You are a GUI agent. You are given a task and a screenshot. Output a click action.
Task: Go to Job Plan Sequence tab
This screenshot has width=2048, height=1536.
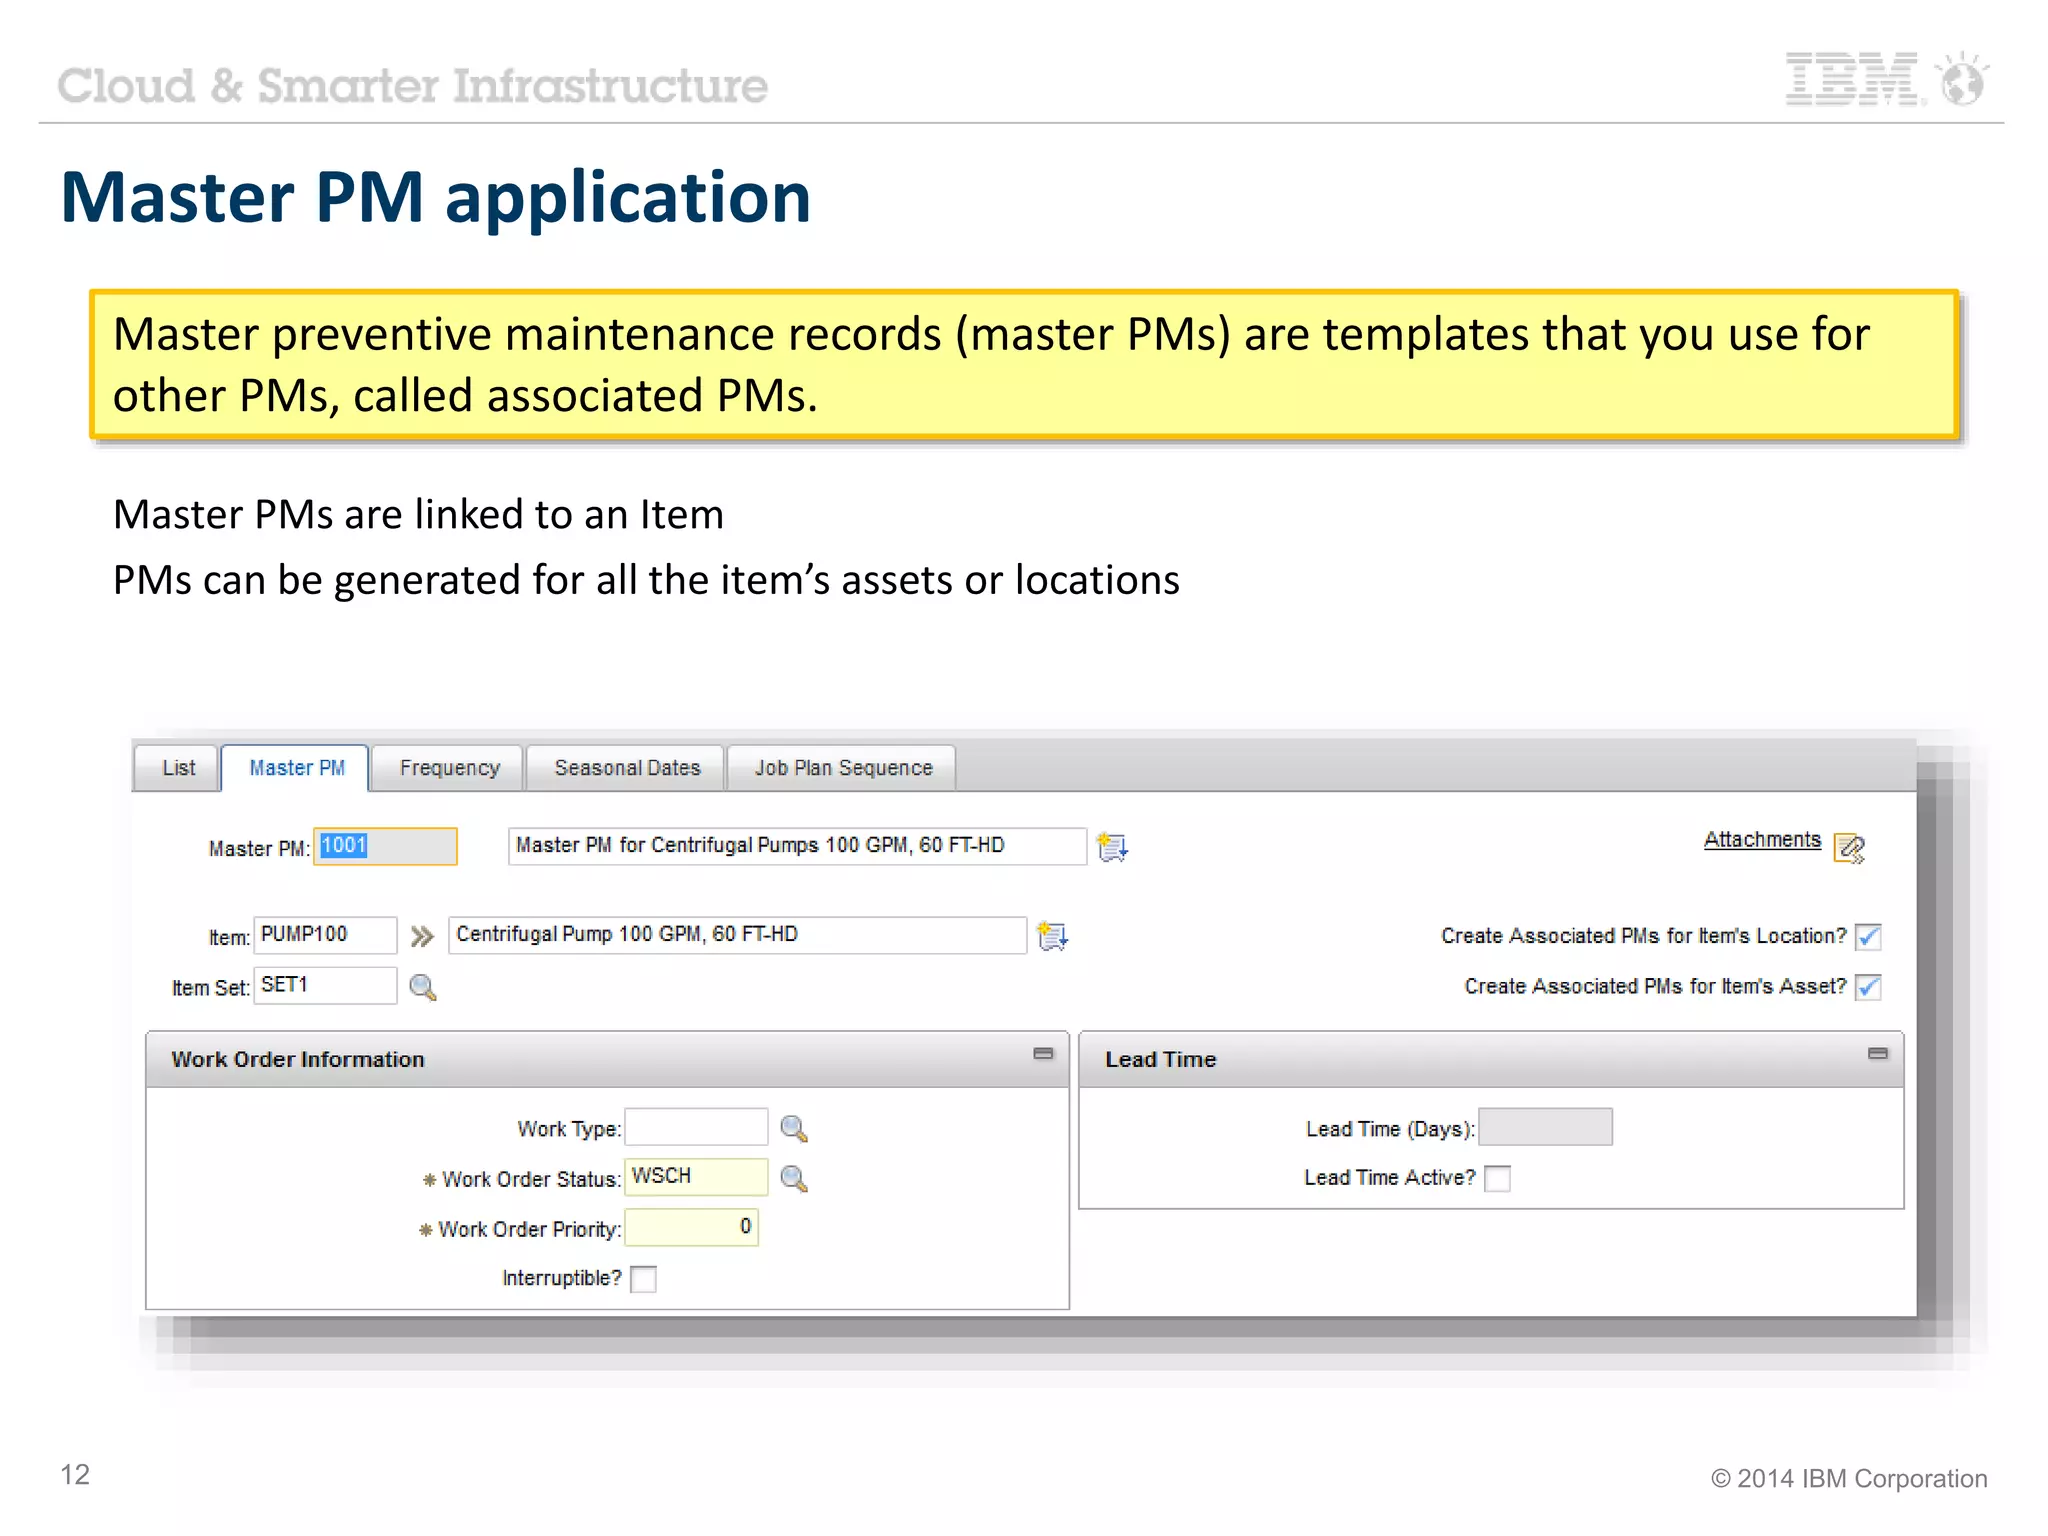pyautogui.click(x=842, y=768)
